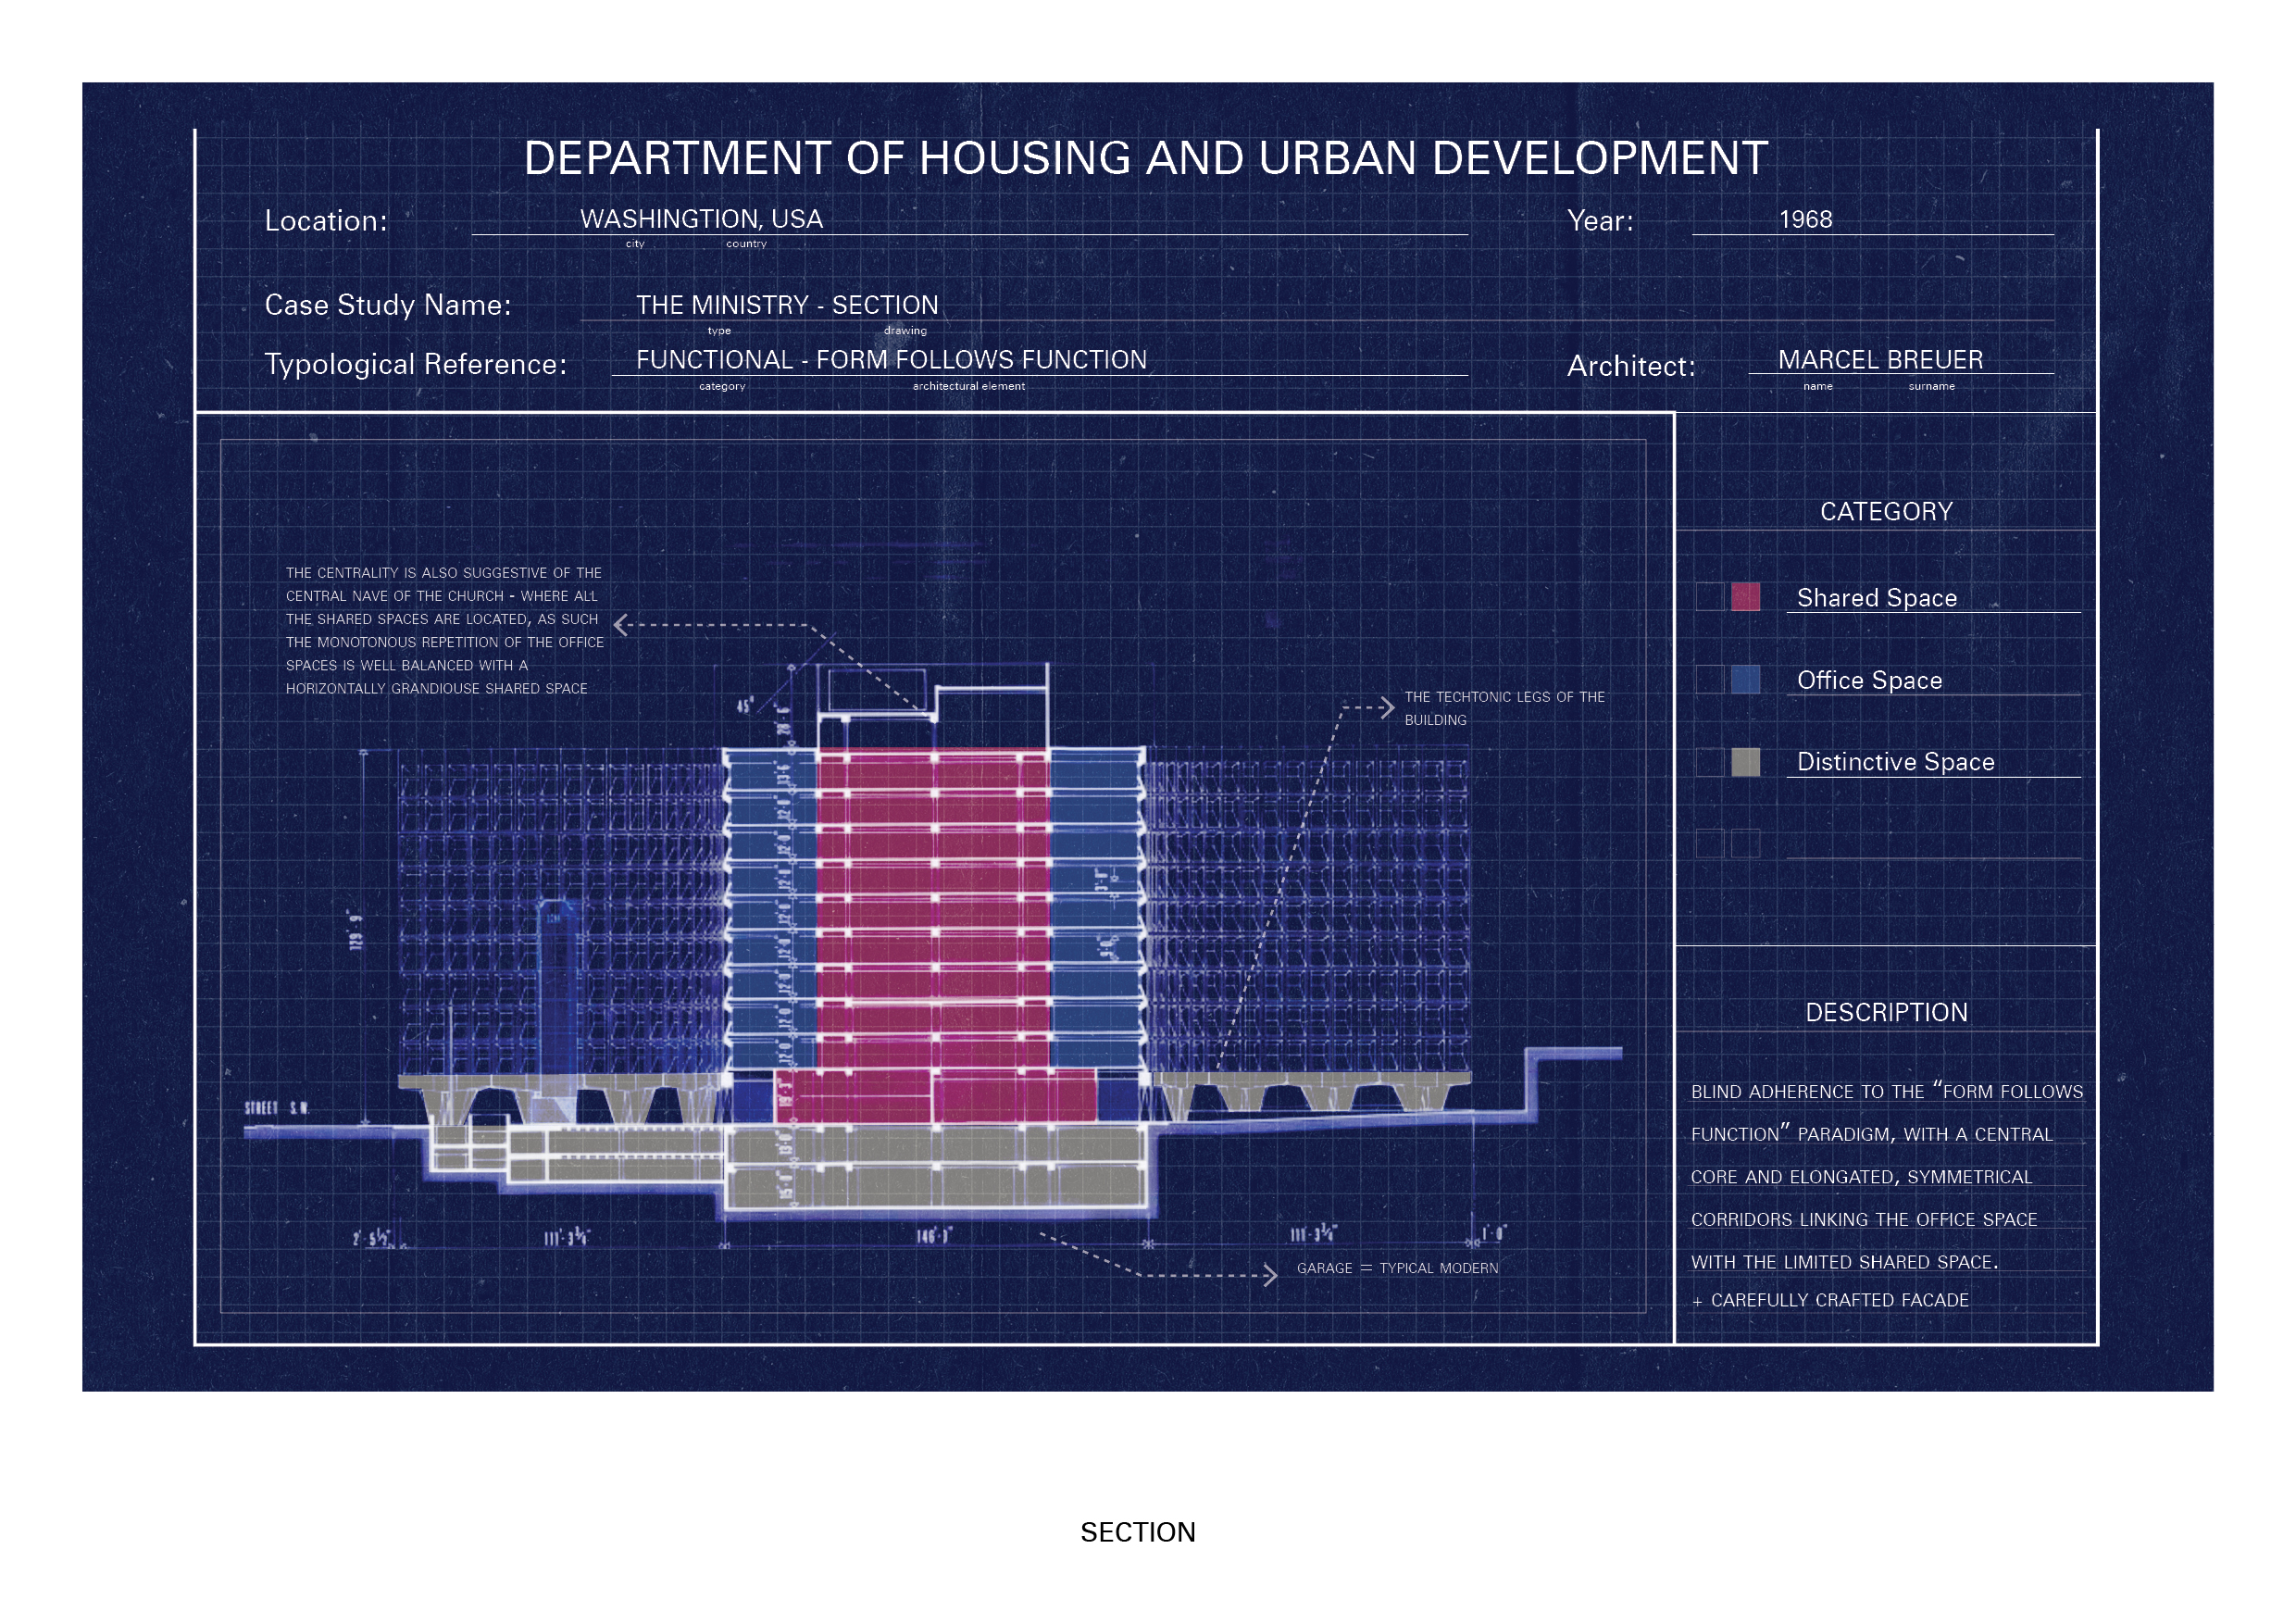The height and width of the screenshot is (1624, 2296).
Task: Click the Location field reading WASHINGTON, USA
Action: click(x=701, y=219)
